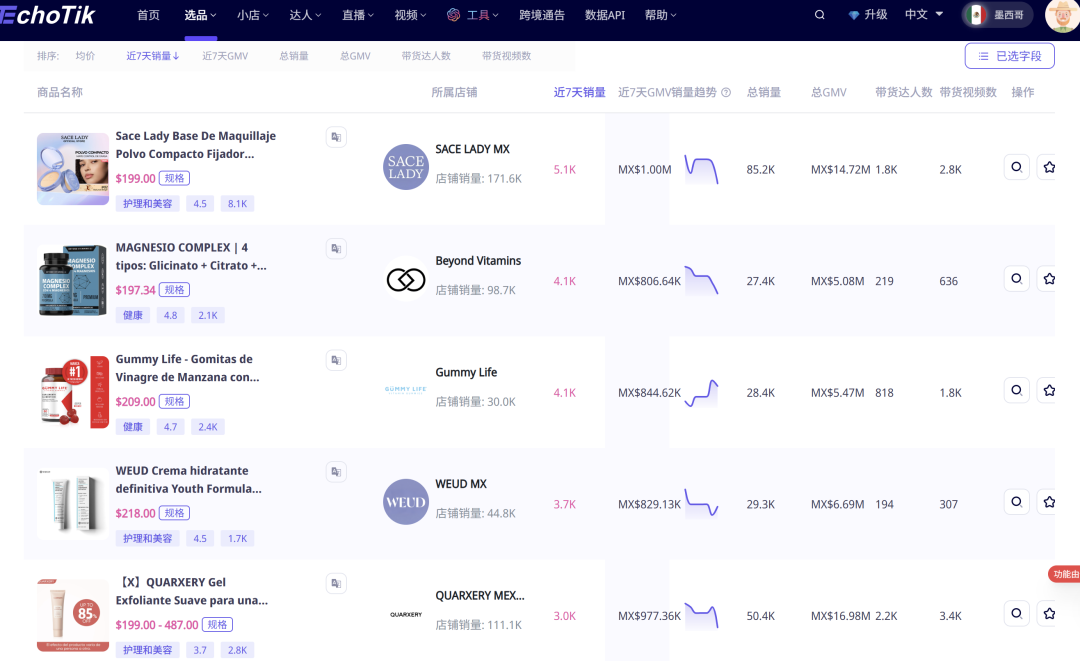Click the 已选字段 button

(x=1009, y=56)
